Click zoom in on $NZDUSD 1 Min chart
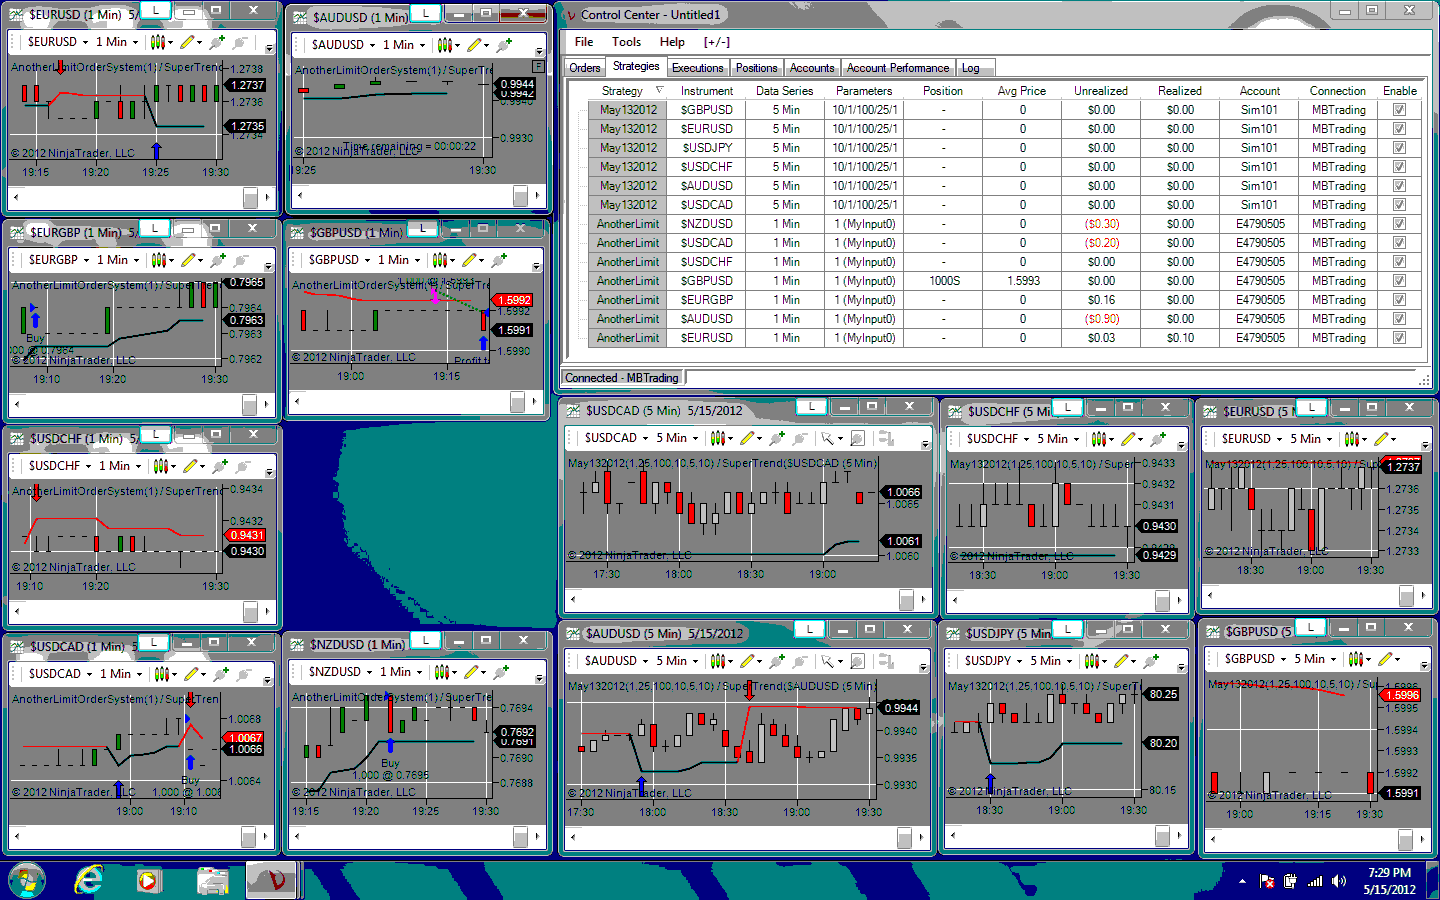Screen dimensions: 1440x900 pyautogui.click(x=501, y=672)
